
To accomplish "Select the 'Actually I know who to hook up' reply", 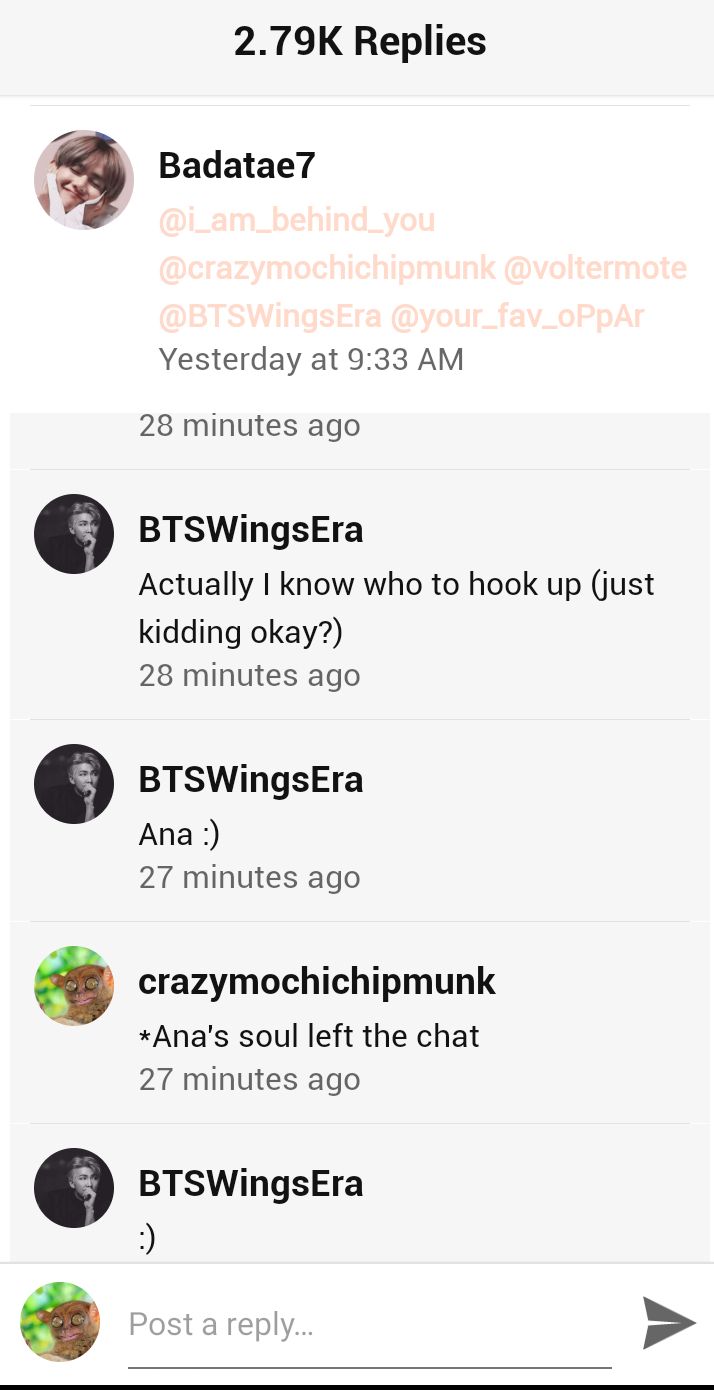I will [397, 608].
